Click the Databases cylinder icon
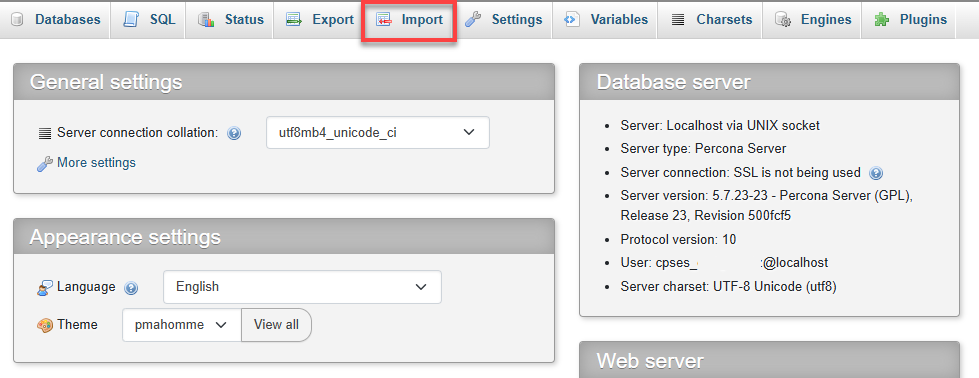Viewport: 979px width, 378px height. pos(17,20)
